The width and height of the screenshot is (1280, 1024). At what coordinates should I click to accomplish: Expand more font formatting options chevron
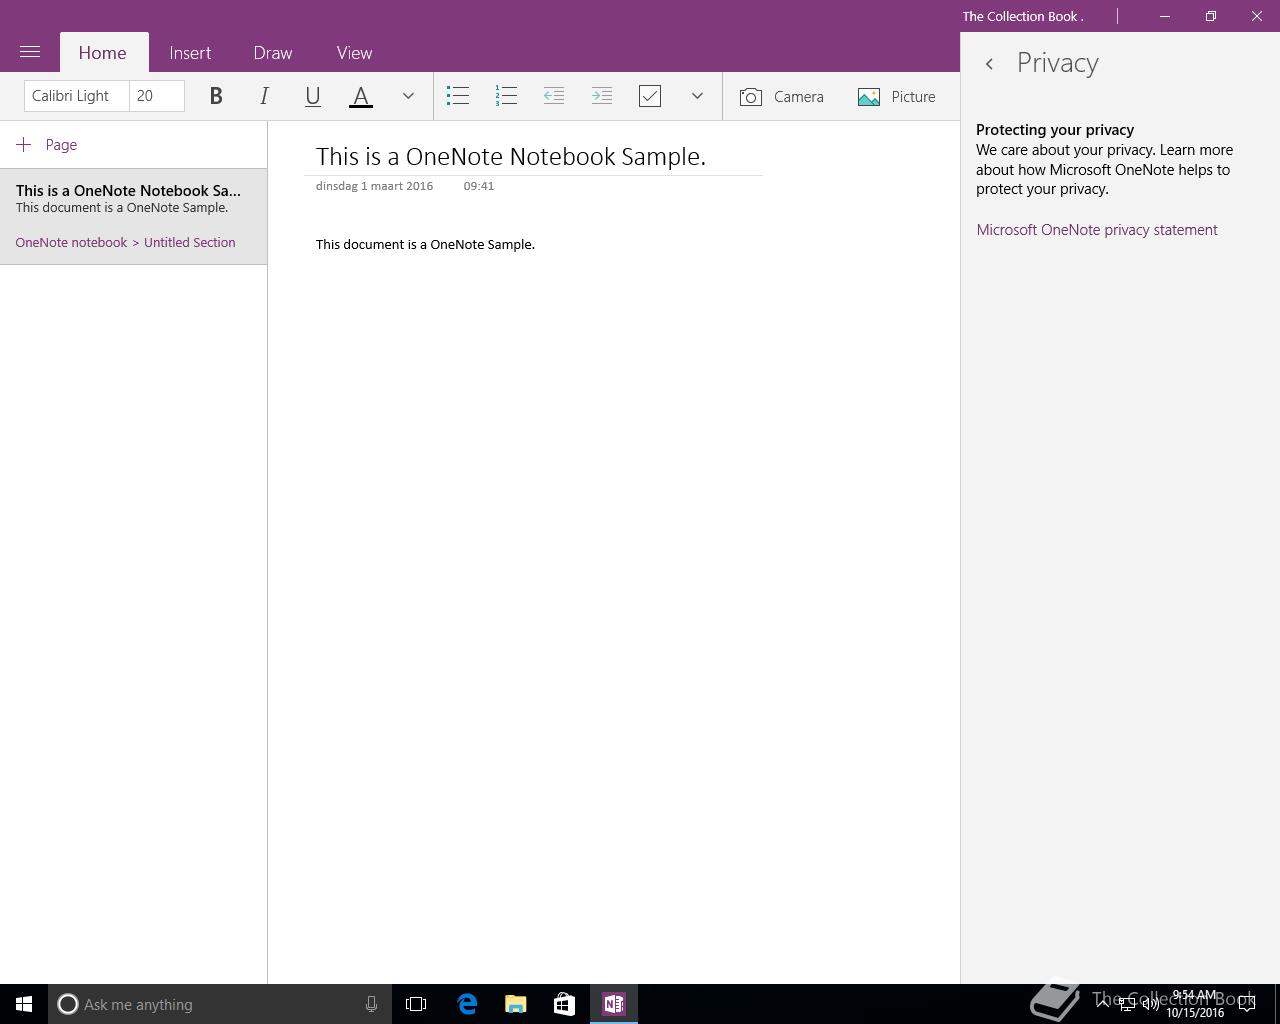coord(408,96)
